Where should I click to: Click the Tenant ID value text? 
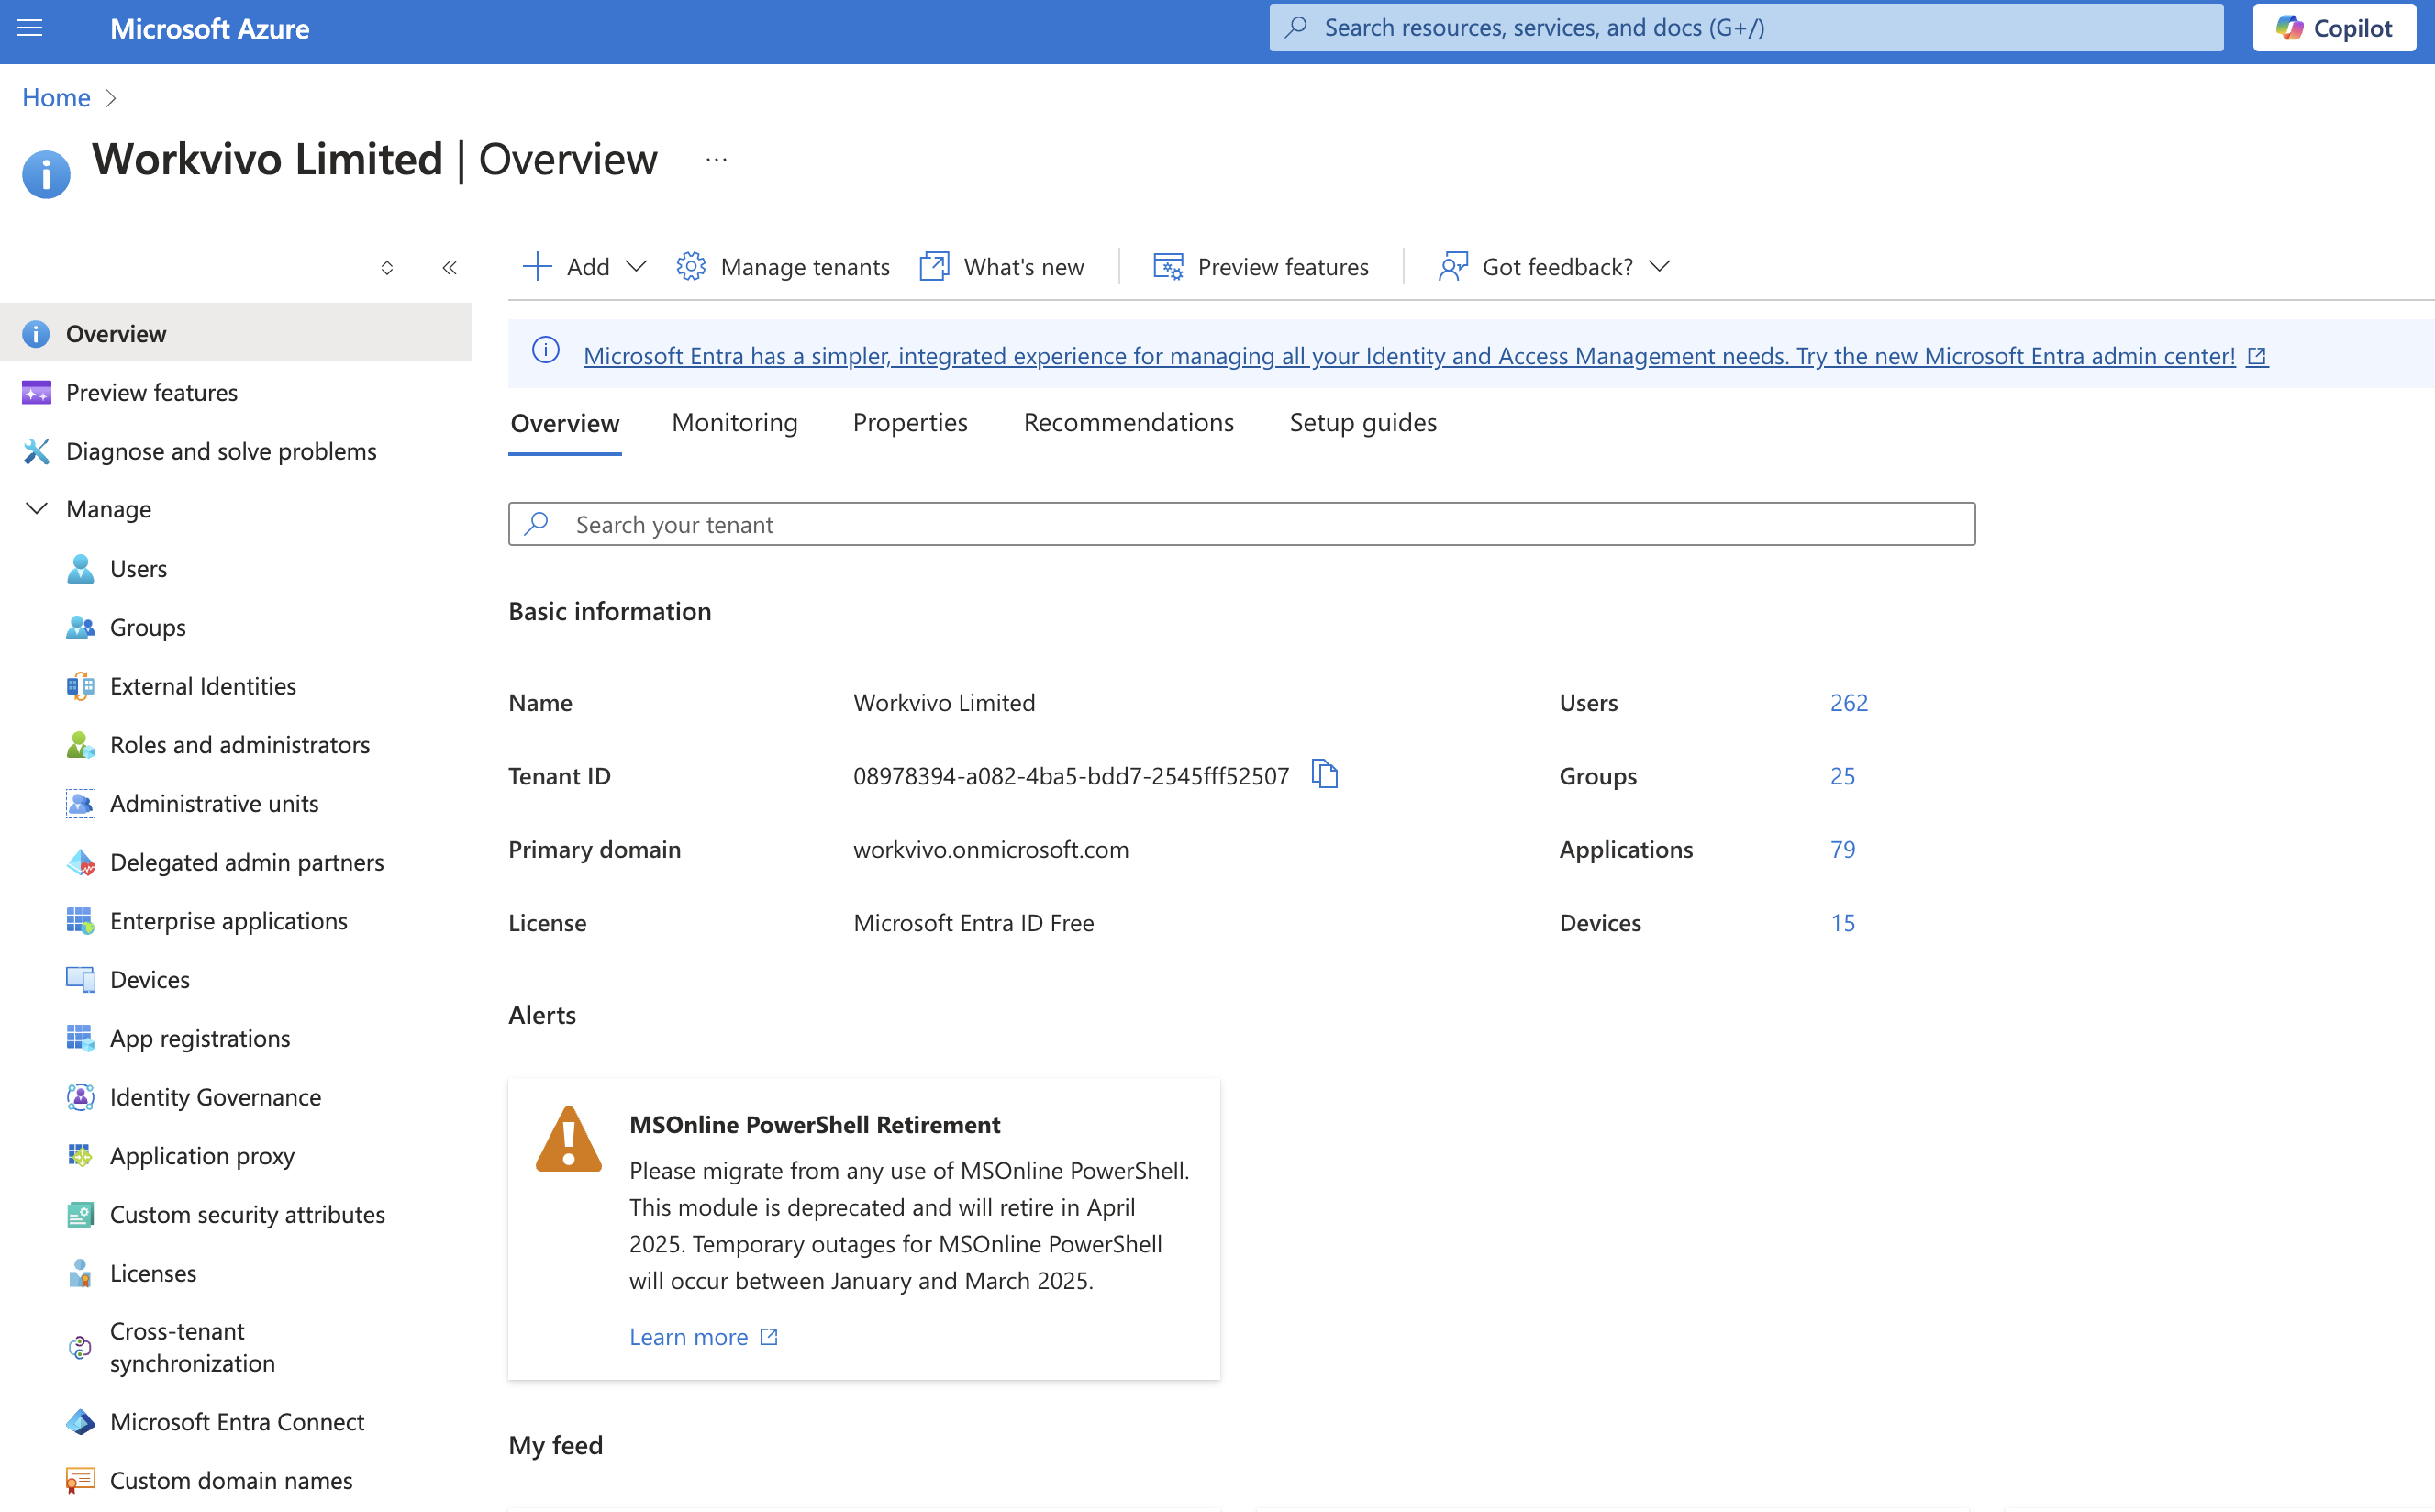click(1071, 776)
